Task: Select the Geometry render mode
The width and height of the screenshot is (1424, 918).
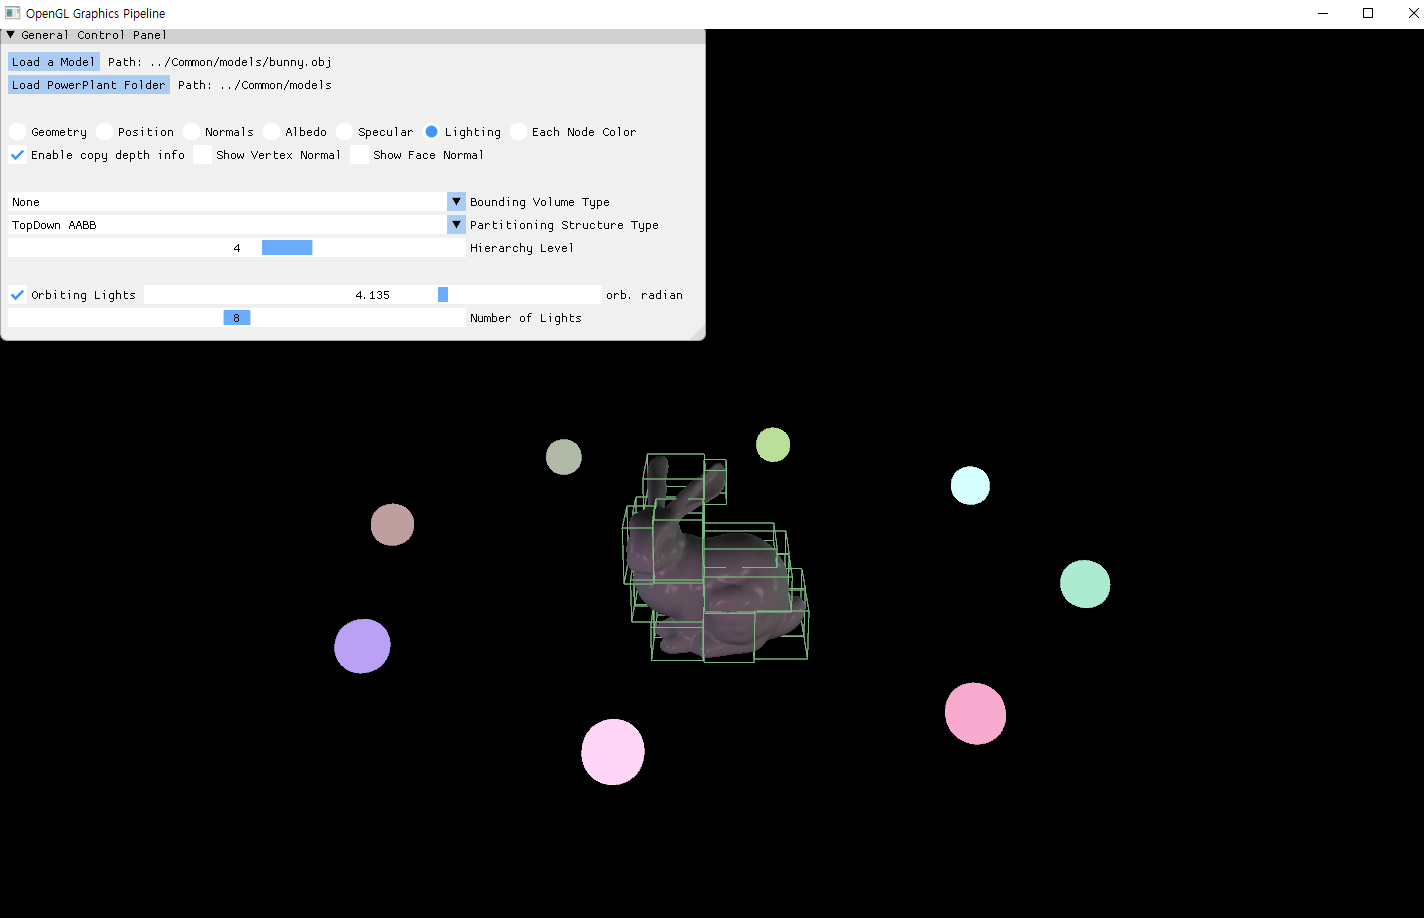Action: tap(16, 131)
